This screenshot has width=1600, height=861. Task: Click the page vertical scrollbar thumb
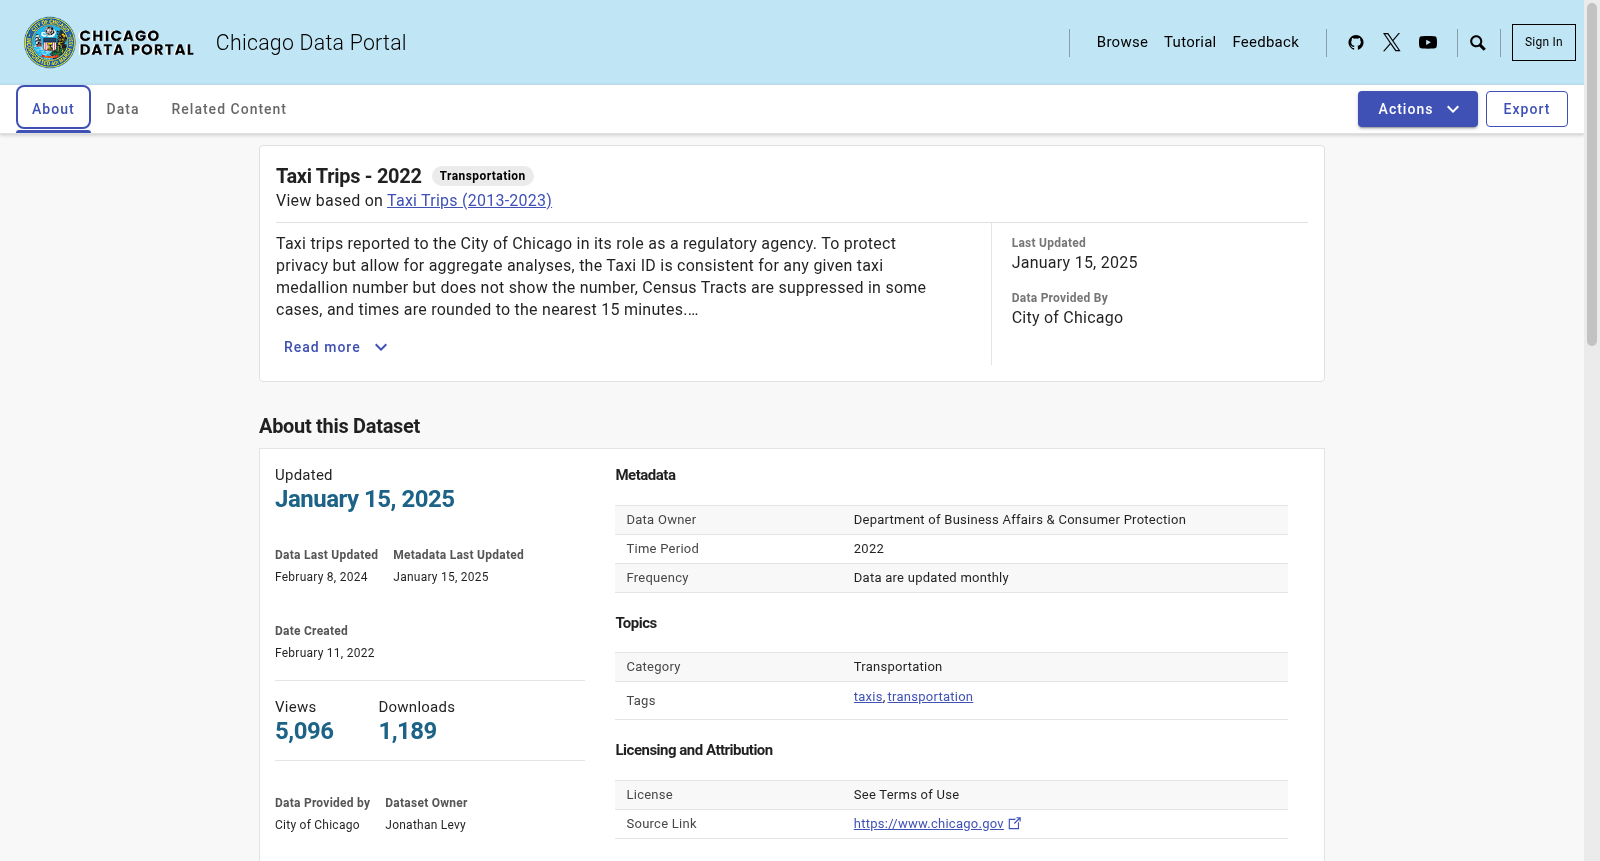pyautogui.click(x=1592, y=175)
